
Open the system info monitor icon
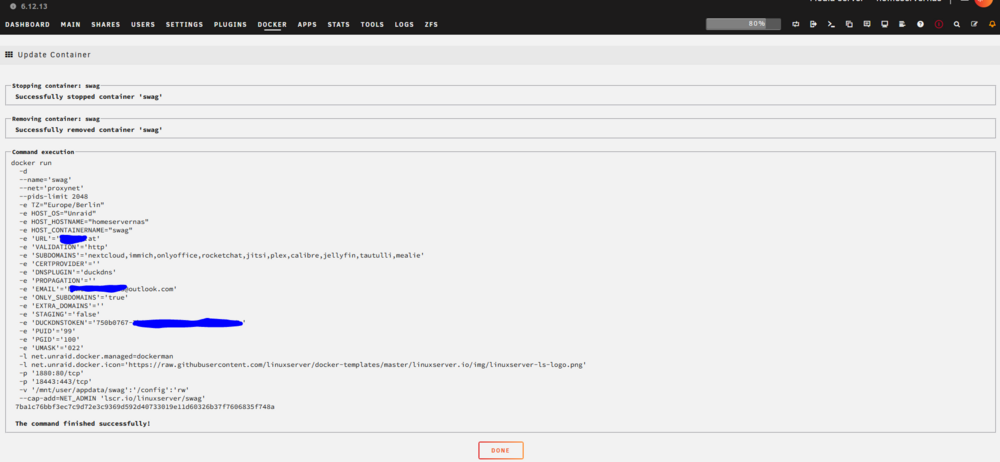point(885,24)
